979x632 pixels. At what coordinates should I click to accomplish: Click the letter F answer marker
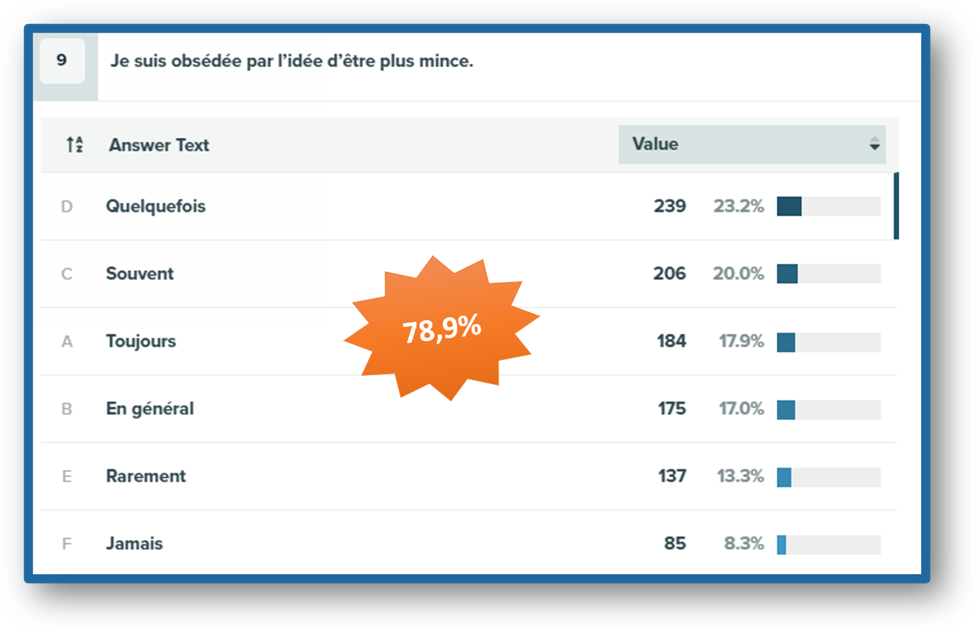(x=67, y=544)
